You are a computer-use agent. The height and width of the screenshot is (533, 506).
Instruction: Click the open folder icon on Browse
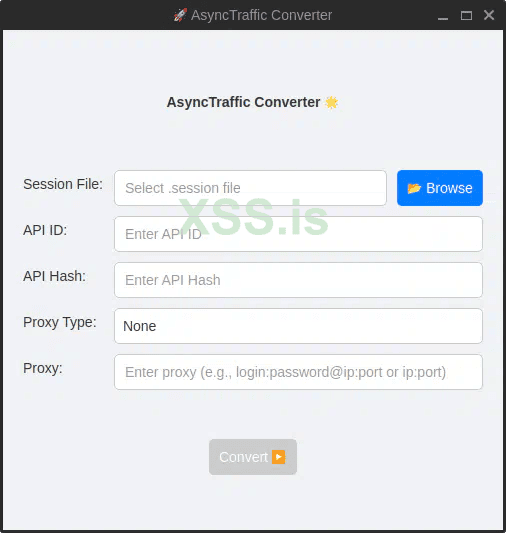(x=414, y=188)
